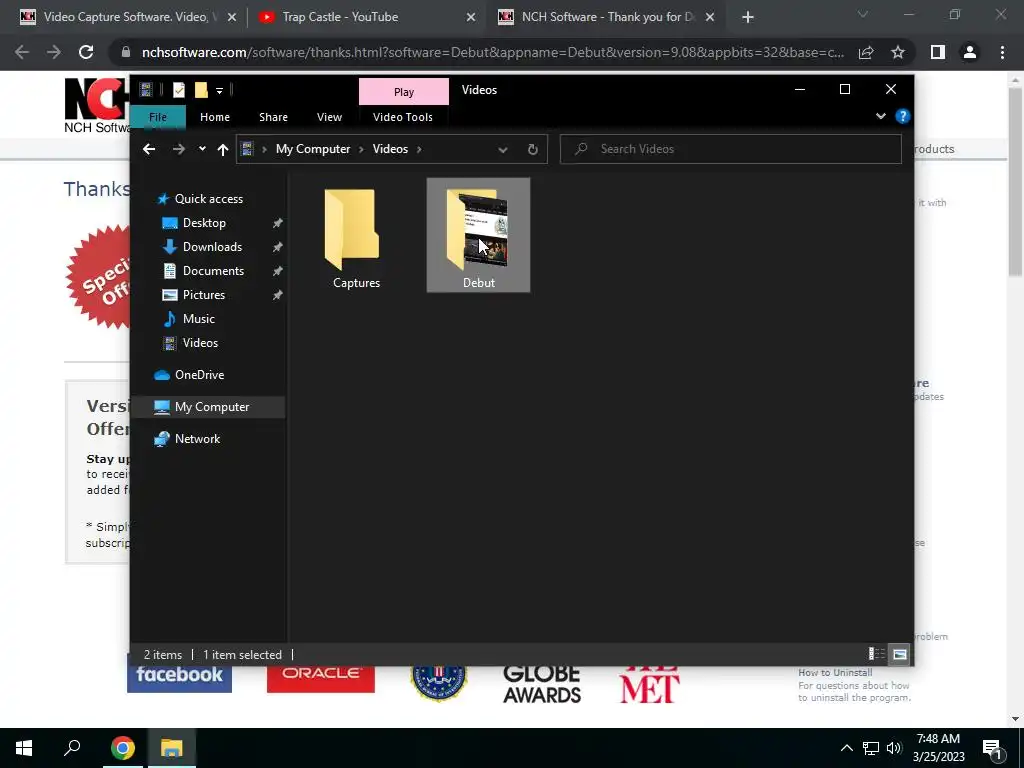The image size is (1024, 768).
Task: Click File Explorer icon in taskbar
Action: coord(172,748)
